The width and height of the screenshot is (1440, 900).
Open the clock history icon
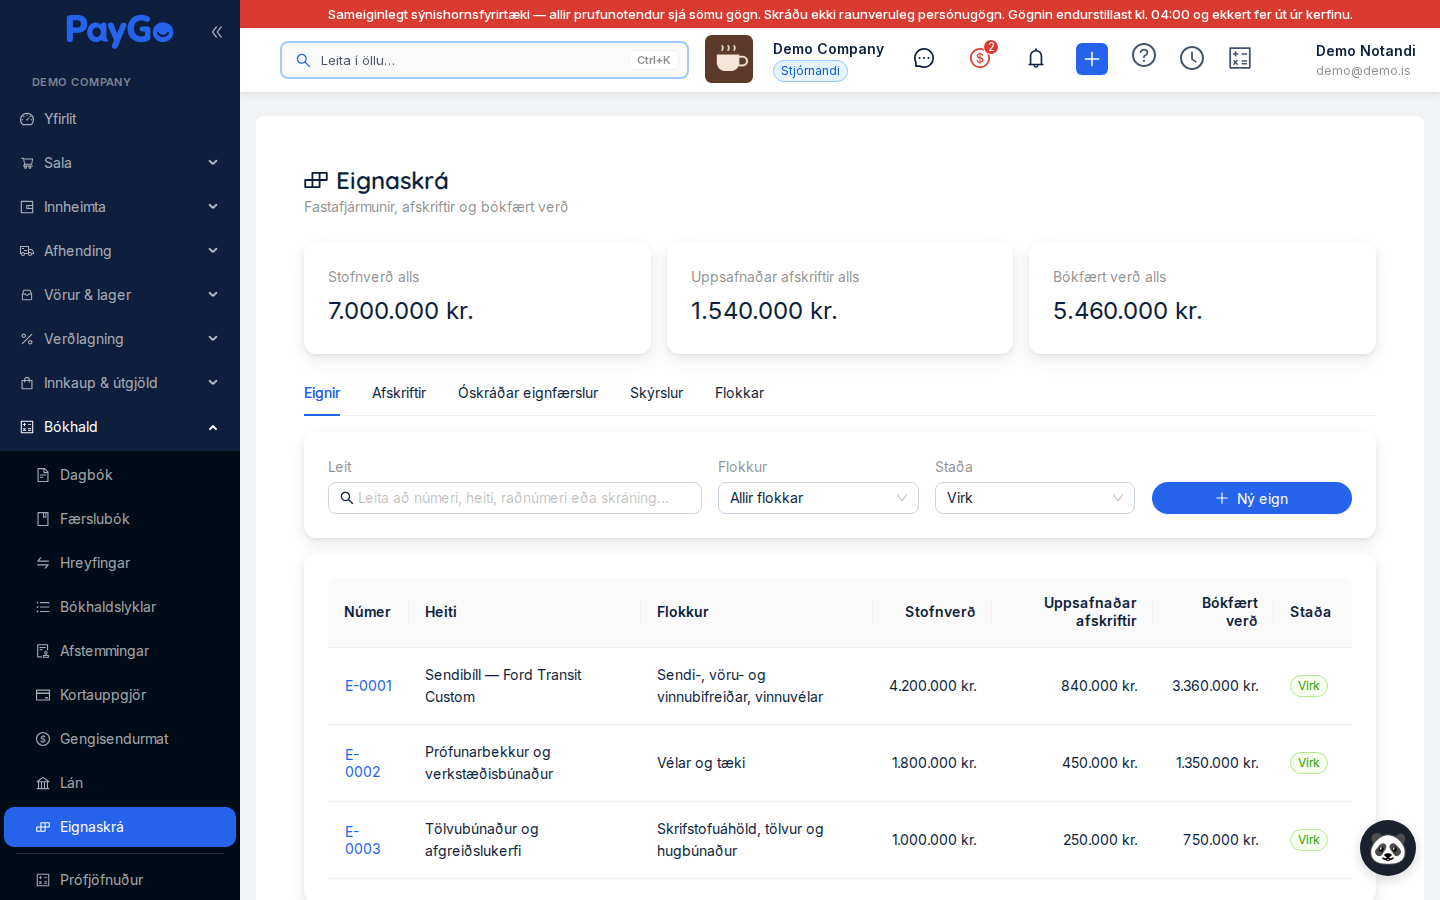pos(1192,59)
